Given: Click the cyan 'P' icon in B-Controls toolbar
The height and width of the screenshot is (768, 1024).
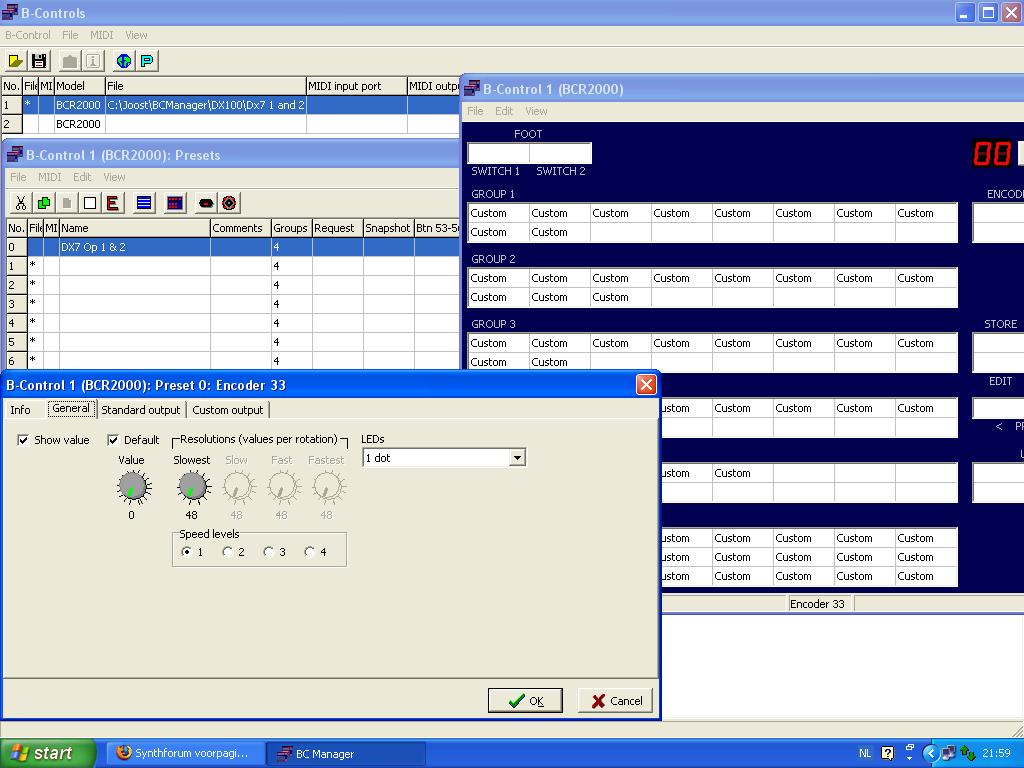Looking at the screenshot, I should point(147,61).
